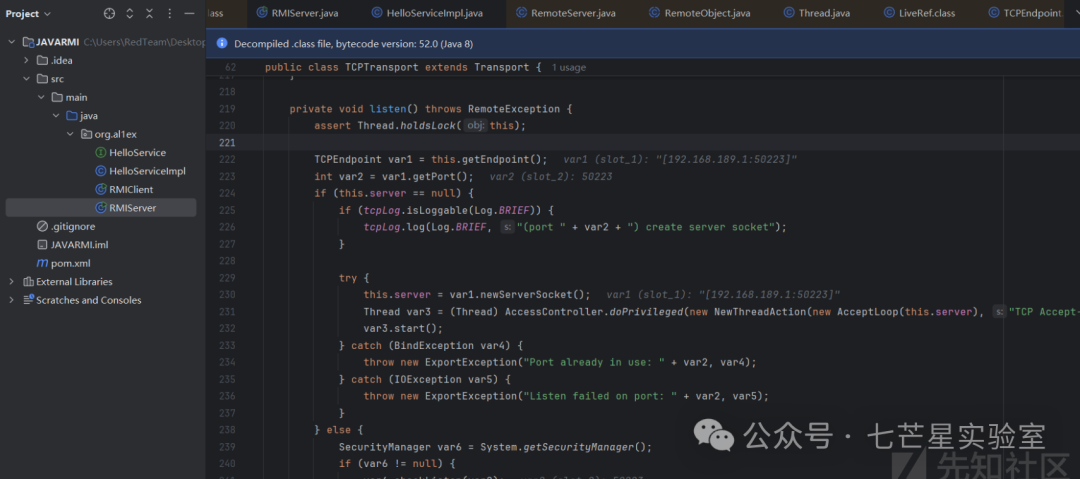Click the Select Opened File locate icon
Image resolution: width=1080 pixels, height=479 pixels.
tap(110, 13)
